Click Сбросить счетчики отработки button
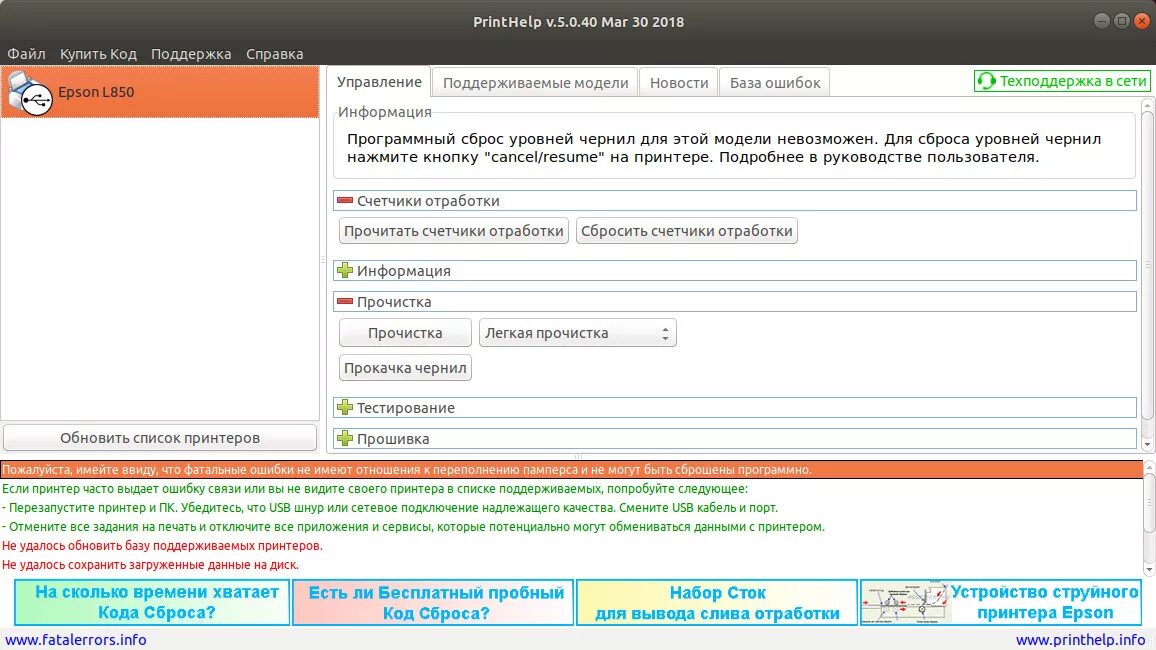 point(686,231)
